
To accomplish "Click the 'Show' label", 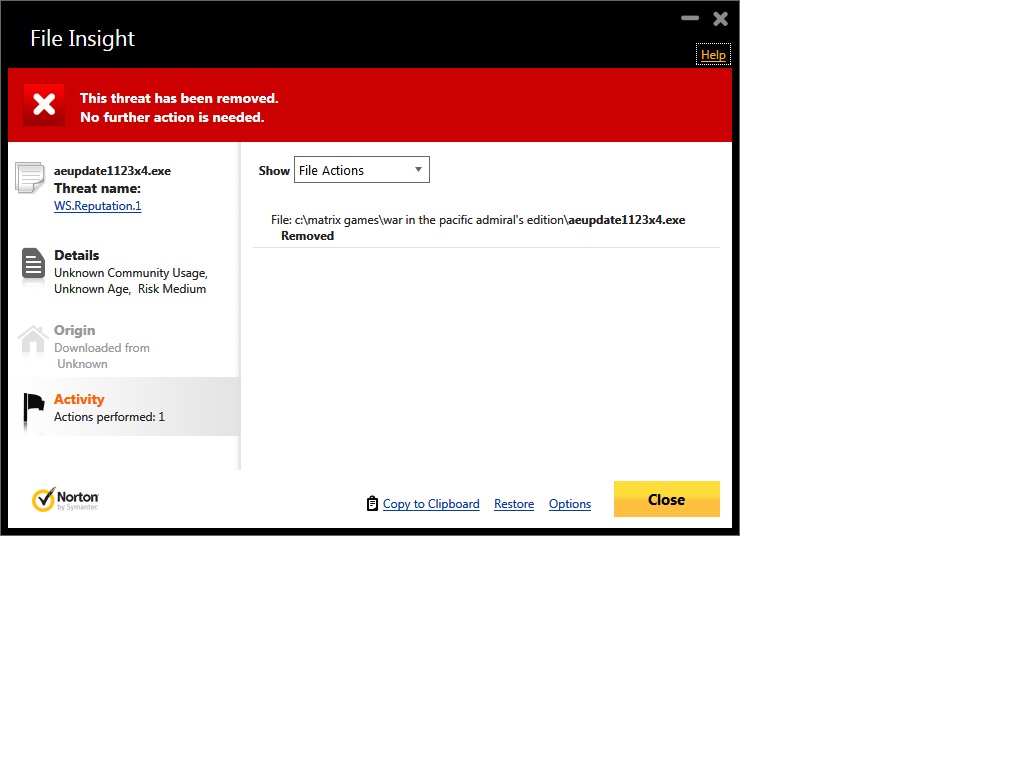I will pos(274,171).
